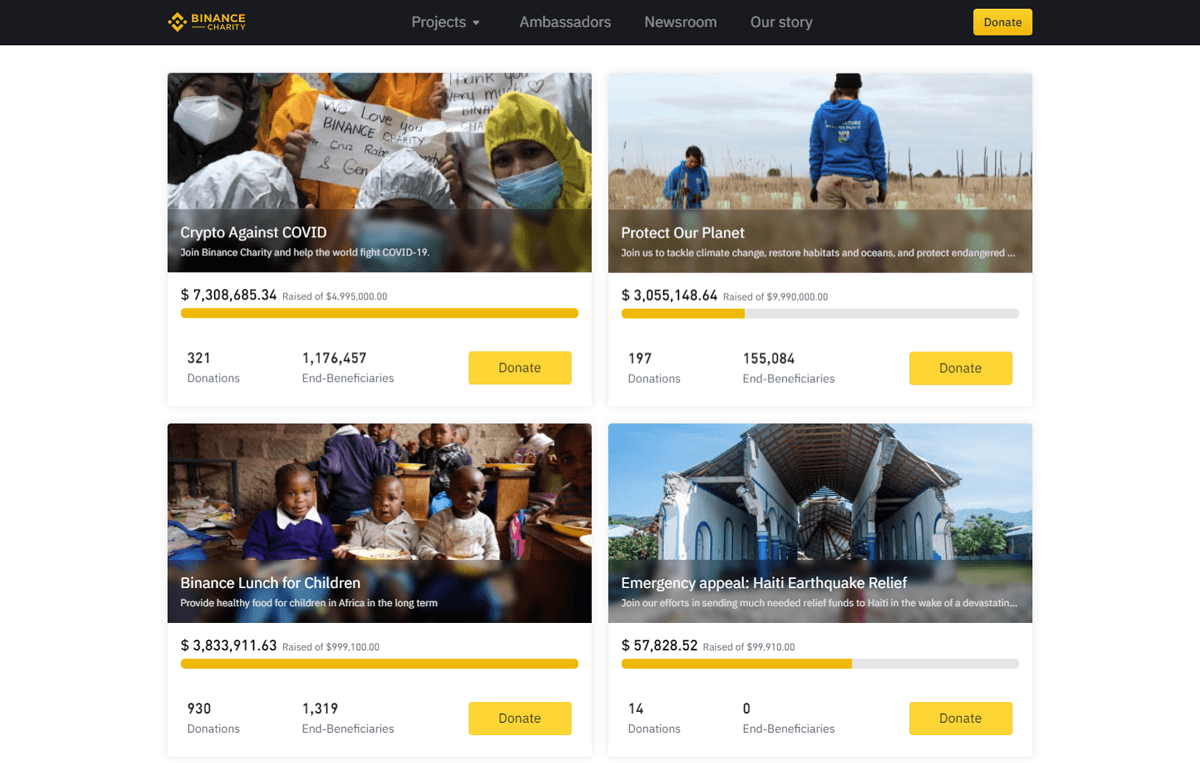The width and height of the screenshot is (1200, 763).
Task: Donate to Protect Our Planet
Action: pyautogui.click(x=960, y=368)
